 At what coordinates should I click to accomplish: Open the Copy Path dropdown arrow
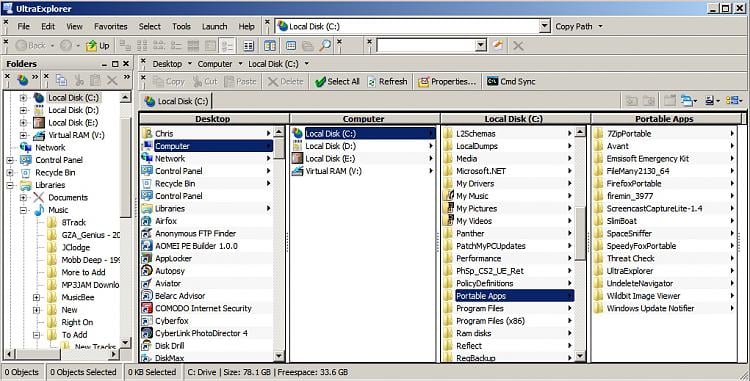pos(601,27)
